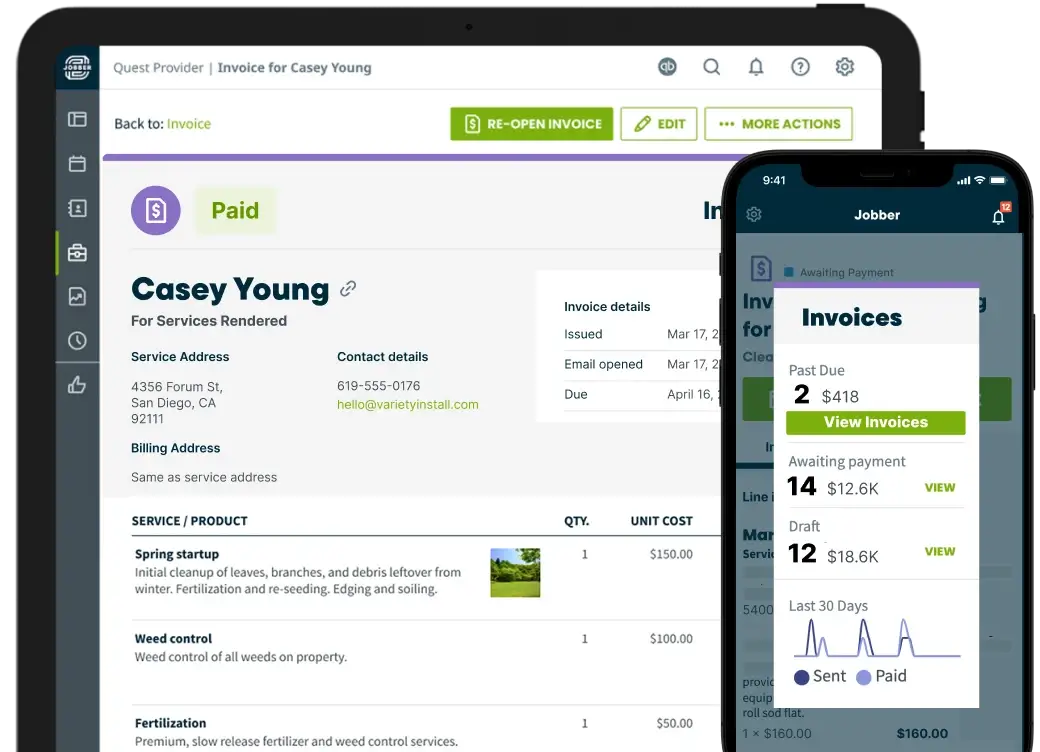Viewport: 1040px width, 752px height.
Task: Open the clock timesheet icon in sidebar
Action: pyautogui.click(x=77, y=341)
